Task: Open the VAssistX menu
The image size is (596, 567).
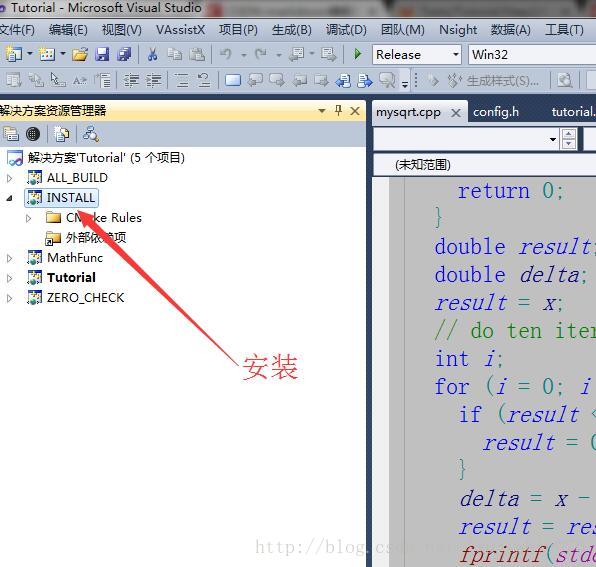Action: [x=180, y=30]
